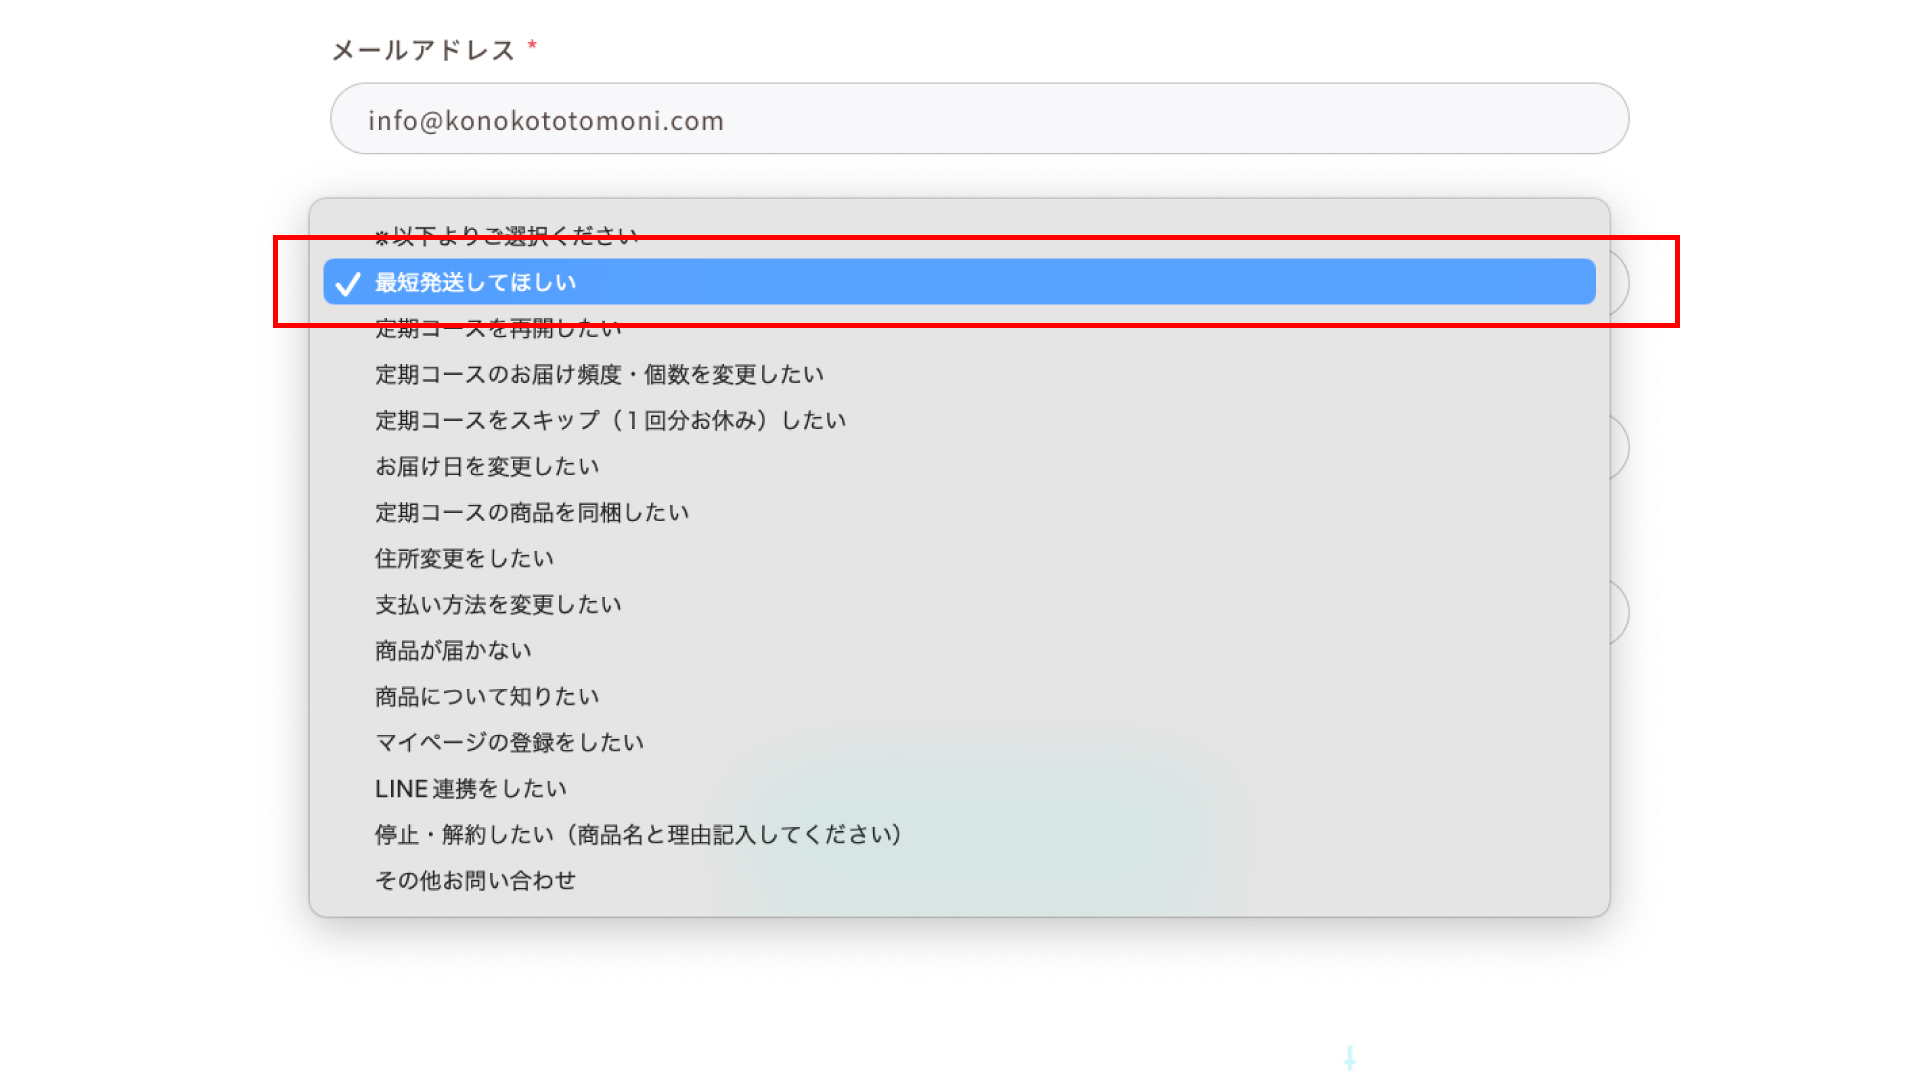1920x1080 pixels.
Task: Choose the 'その他お問い合わせ' option
Action: coord(959,880)
